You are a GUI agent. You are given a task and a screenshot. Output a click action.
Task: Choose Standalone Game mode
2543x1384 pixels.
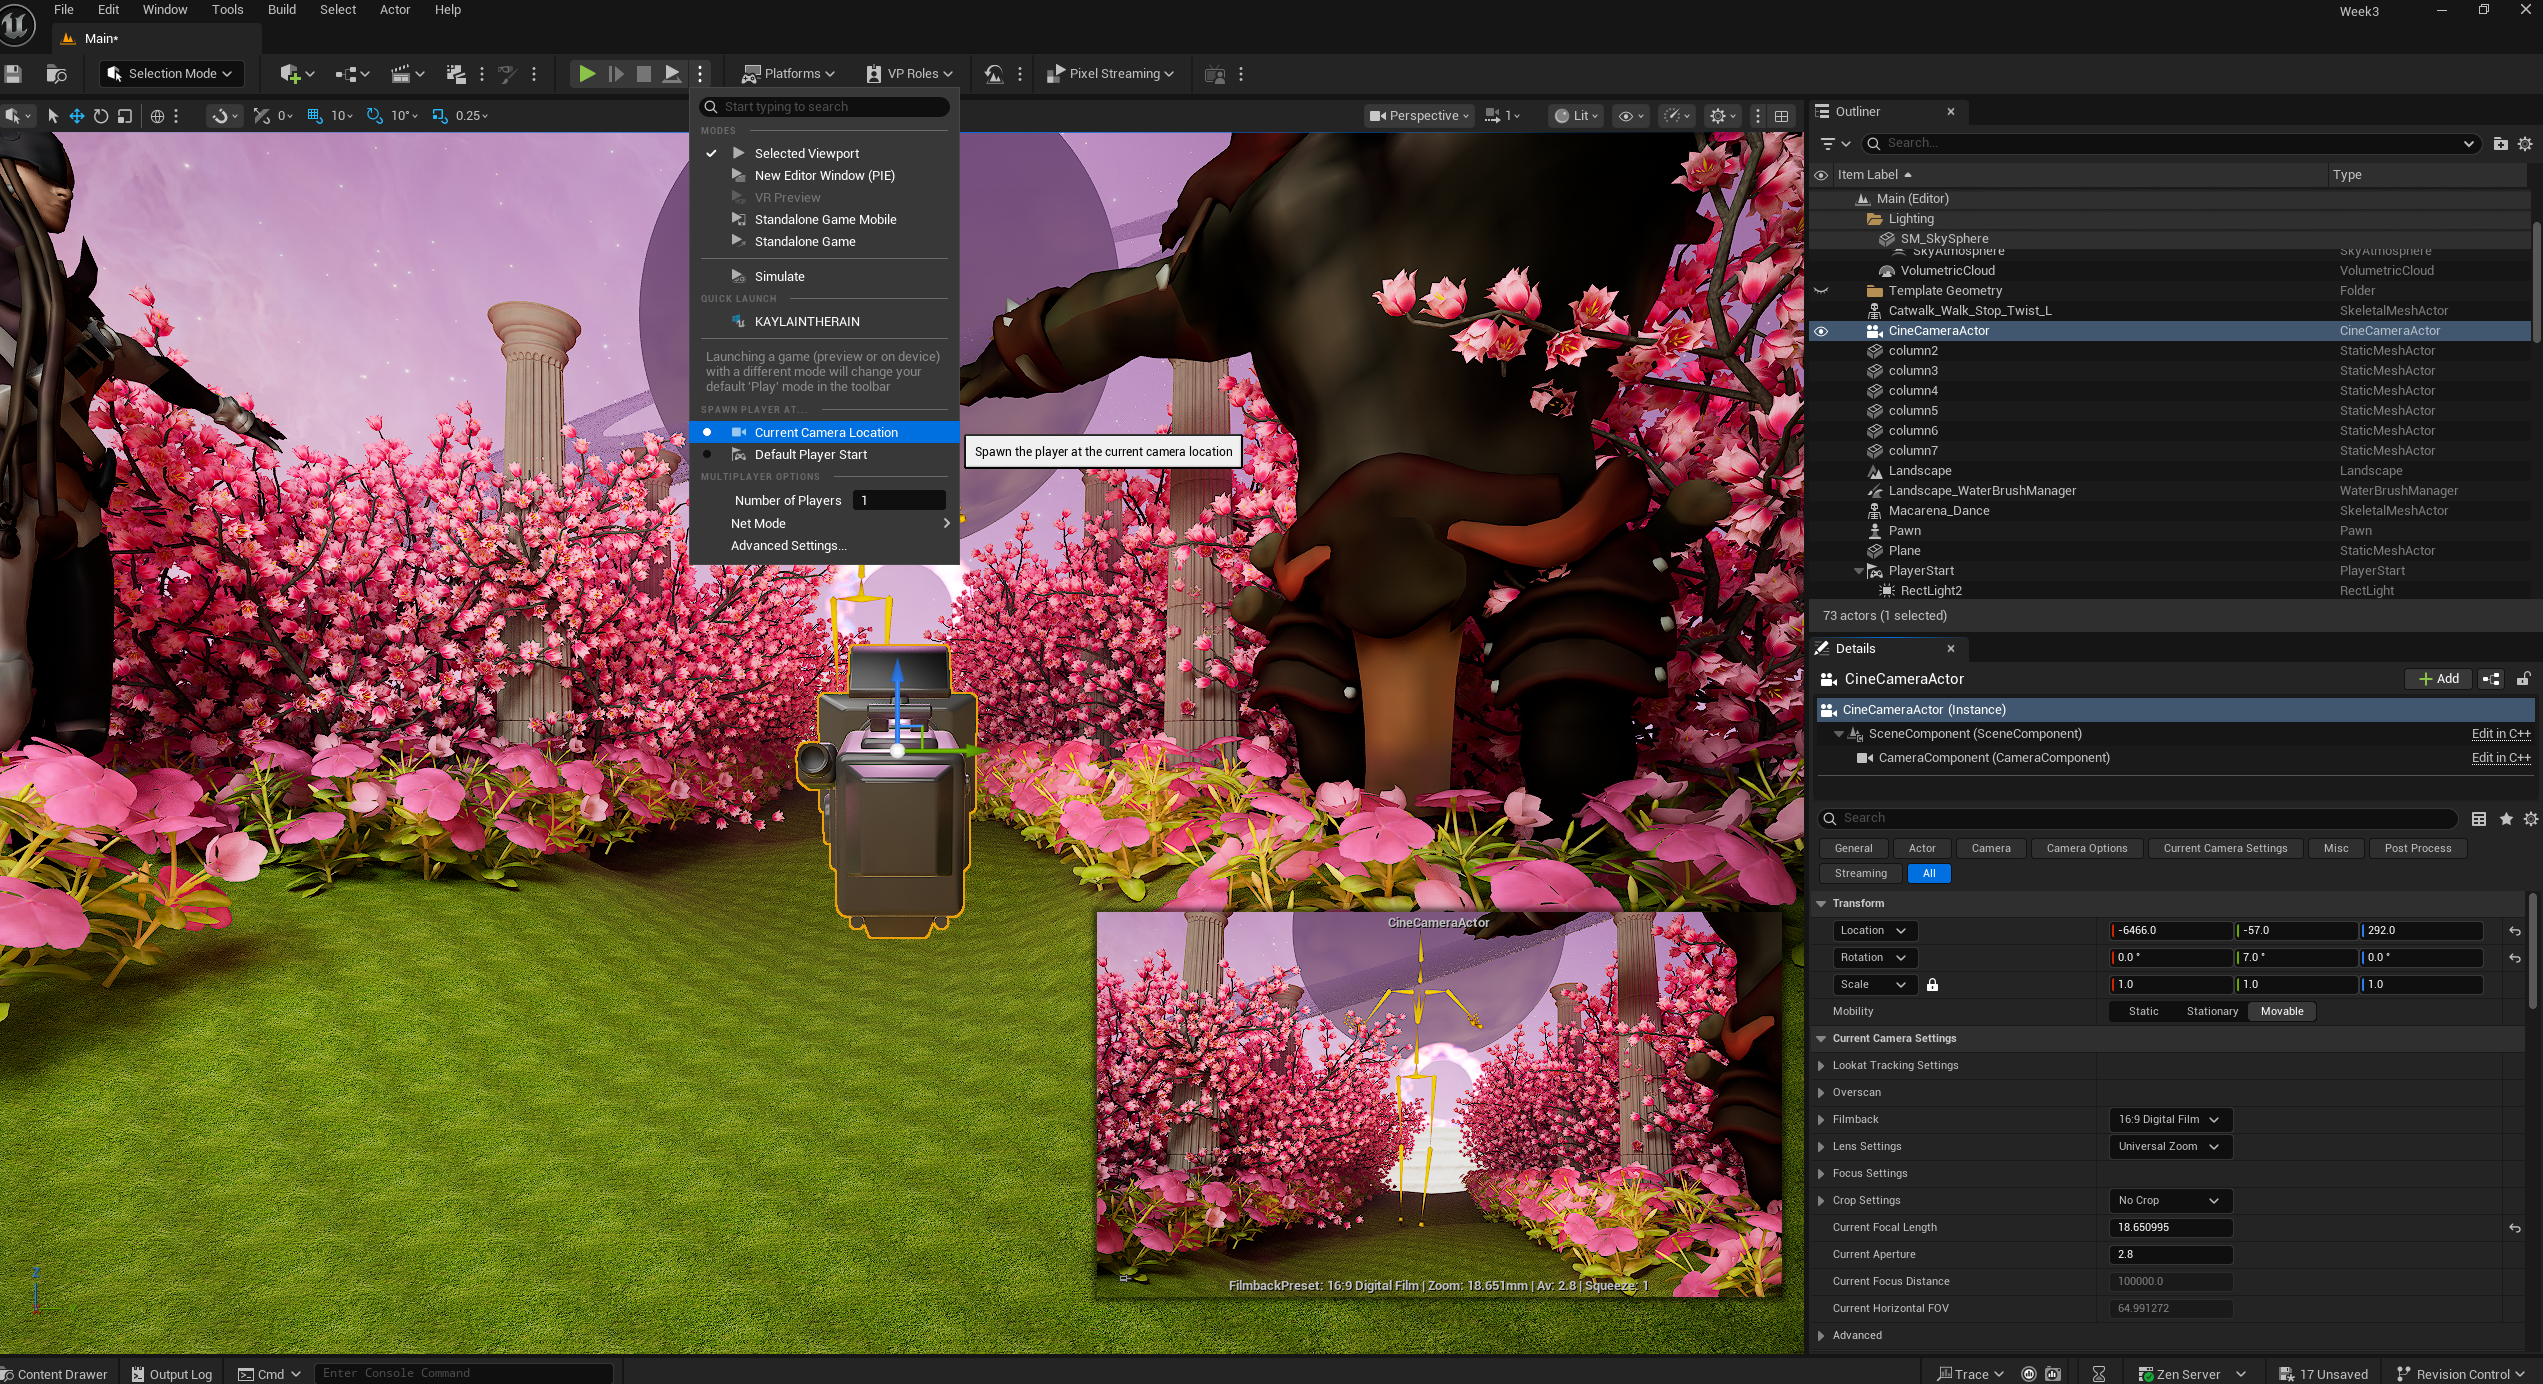(x=804, y=242)
